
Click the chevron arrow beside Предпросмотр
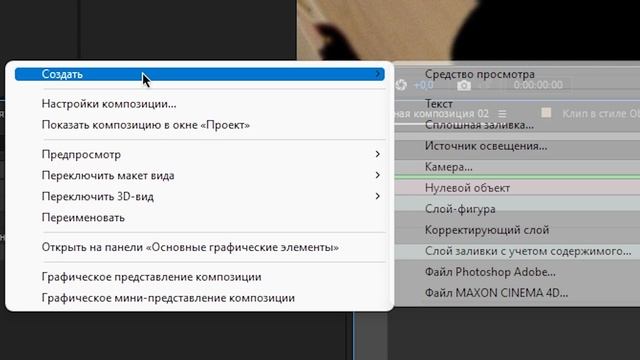(x=378, y=154)
